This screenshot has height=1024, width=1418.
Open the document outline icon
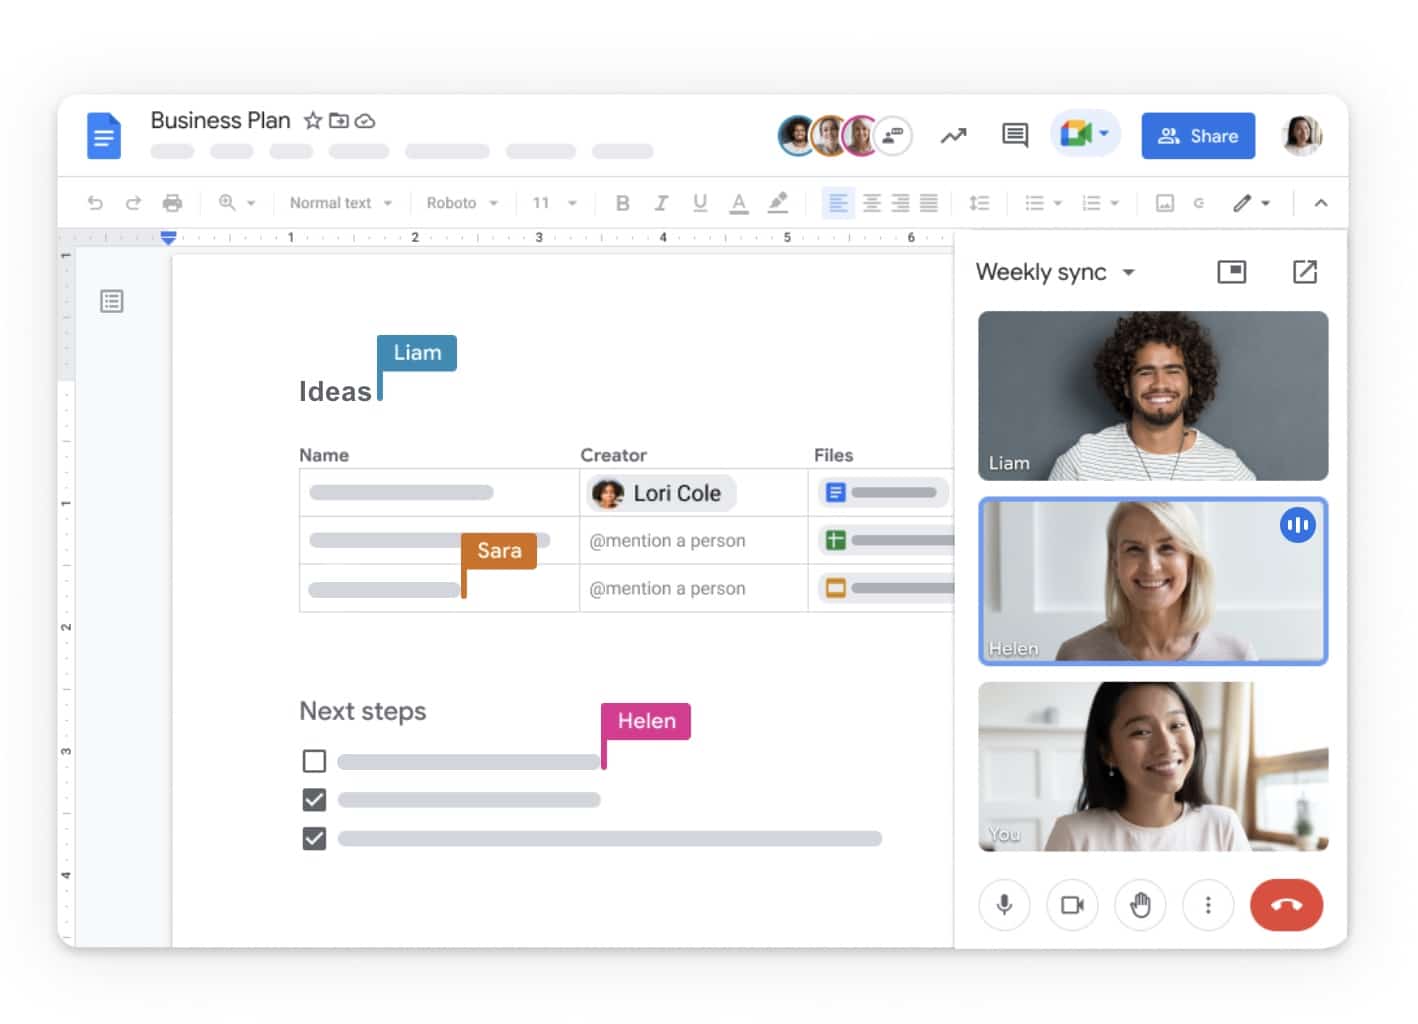coord(112,301)
